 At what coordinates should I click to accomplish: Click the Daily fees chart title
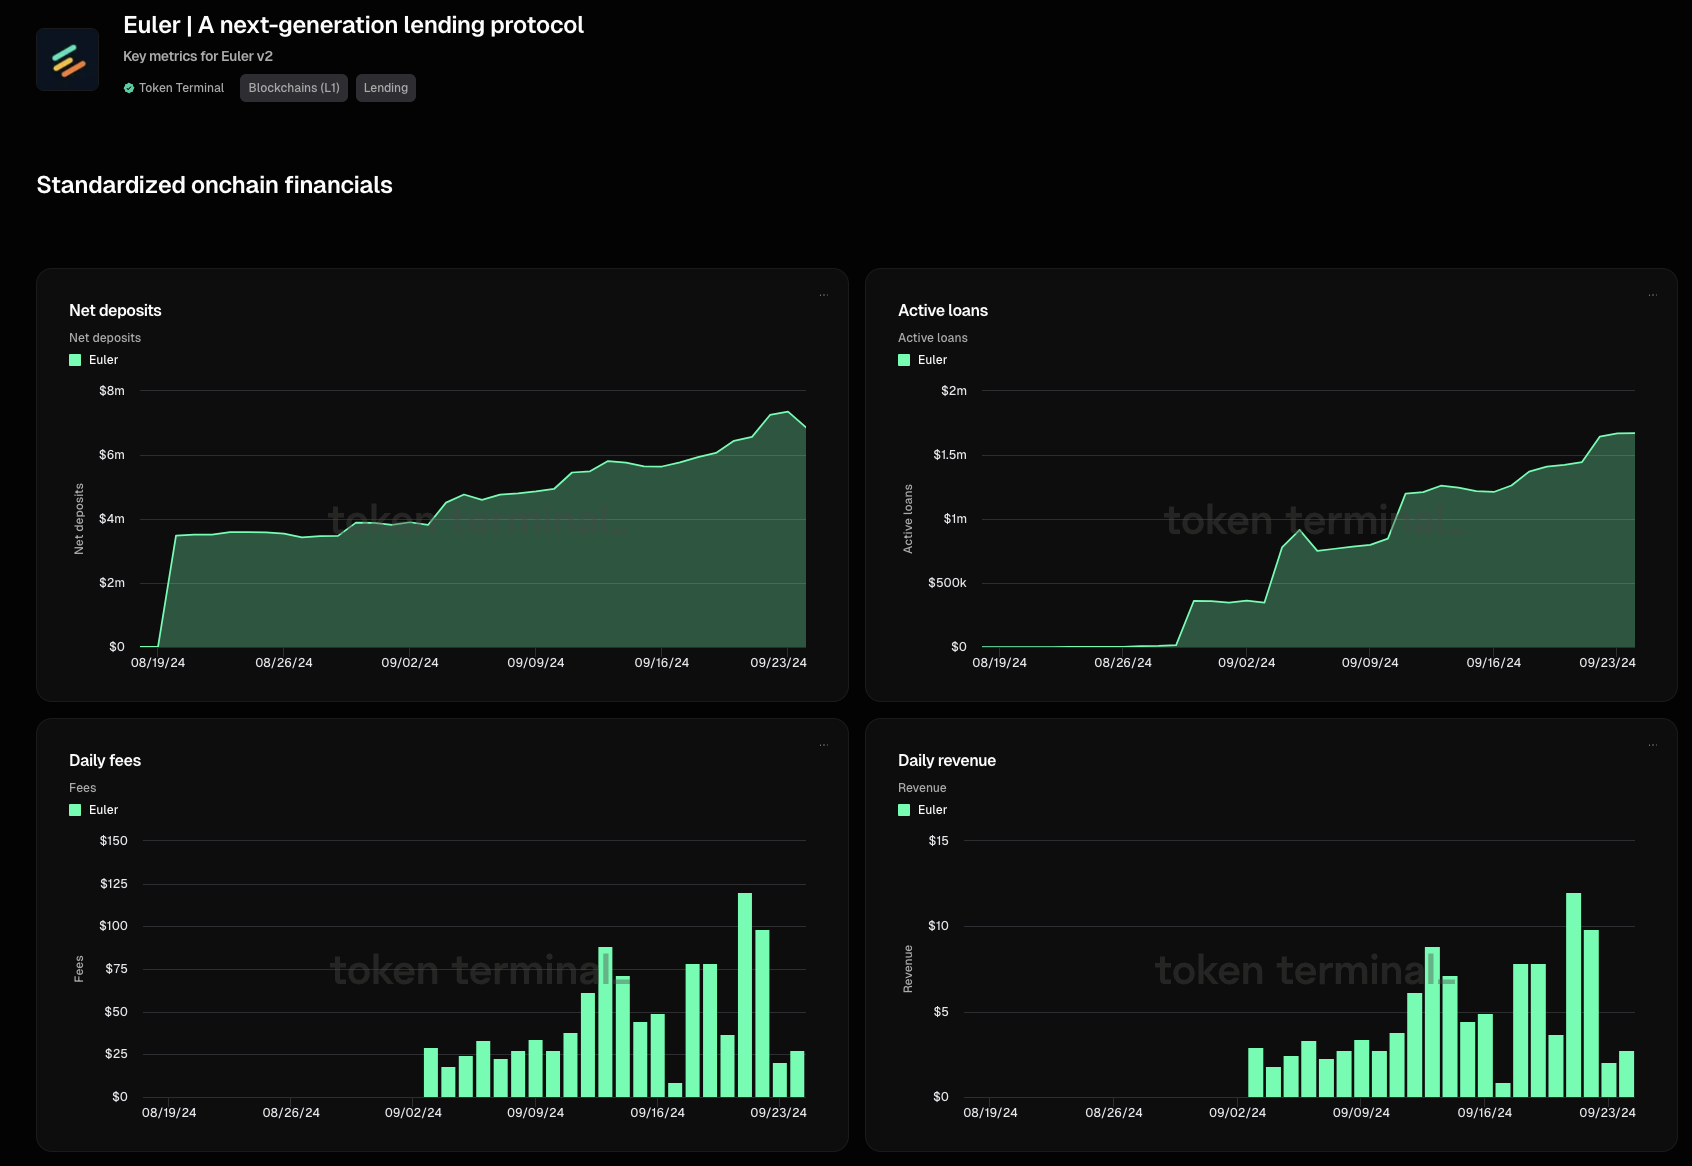(105, 761)
